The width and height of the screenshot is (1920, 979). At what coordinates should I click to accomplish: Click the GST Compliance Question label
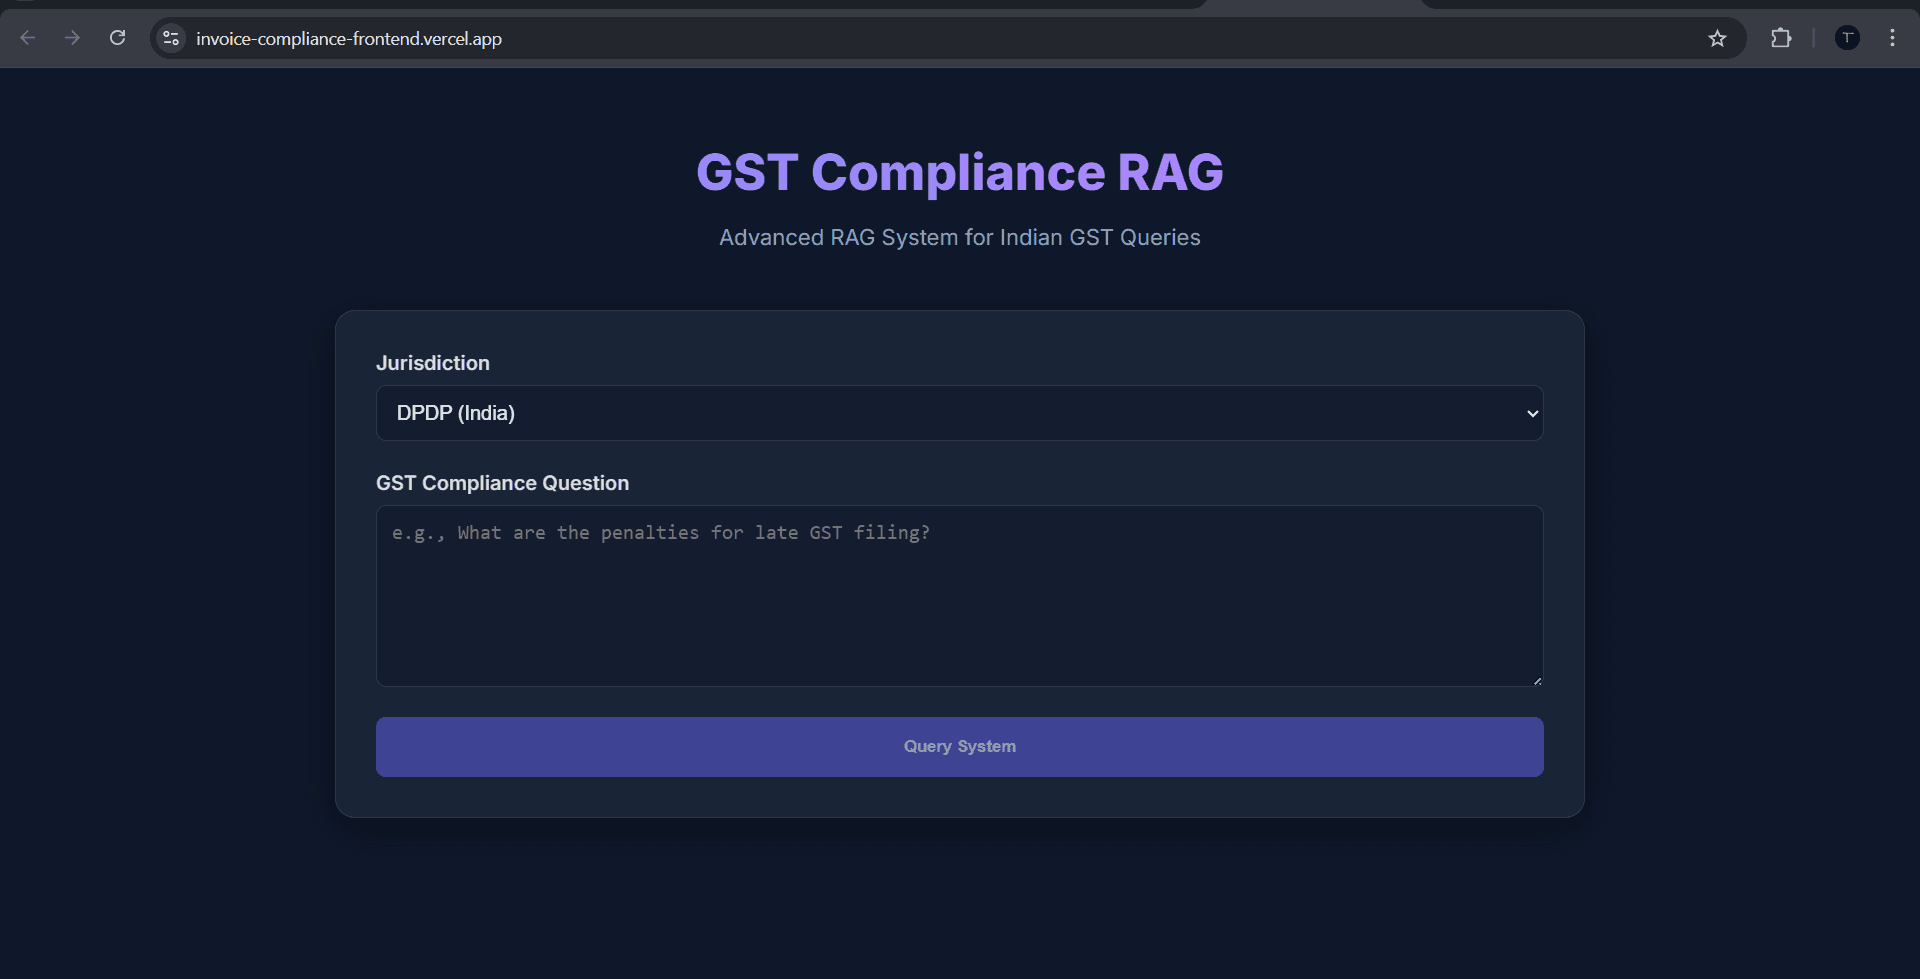[x=502, y=483]
